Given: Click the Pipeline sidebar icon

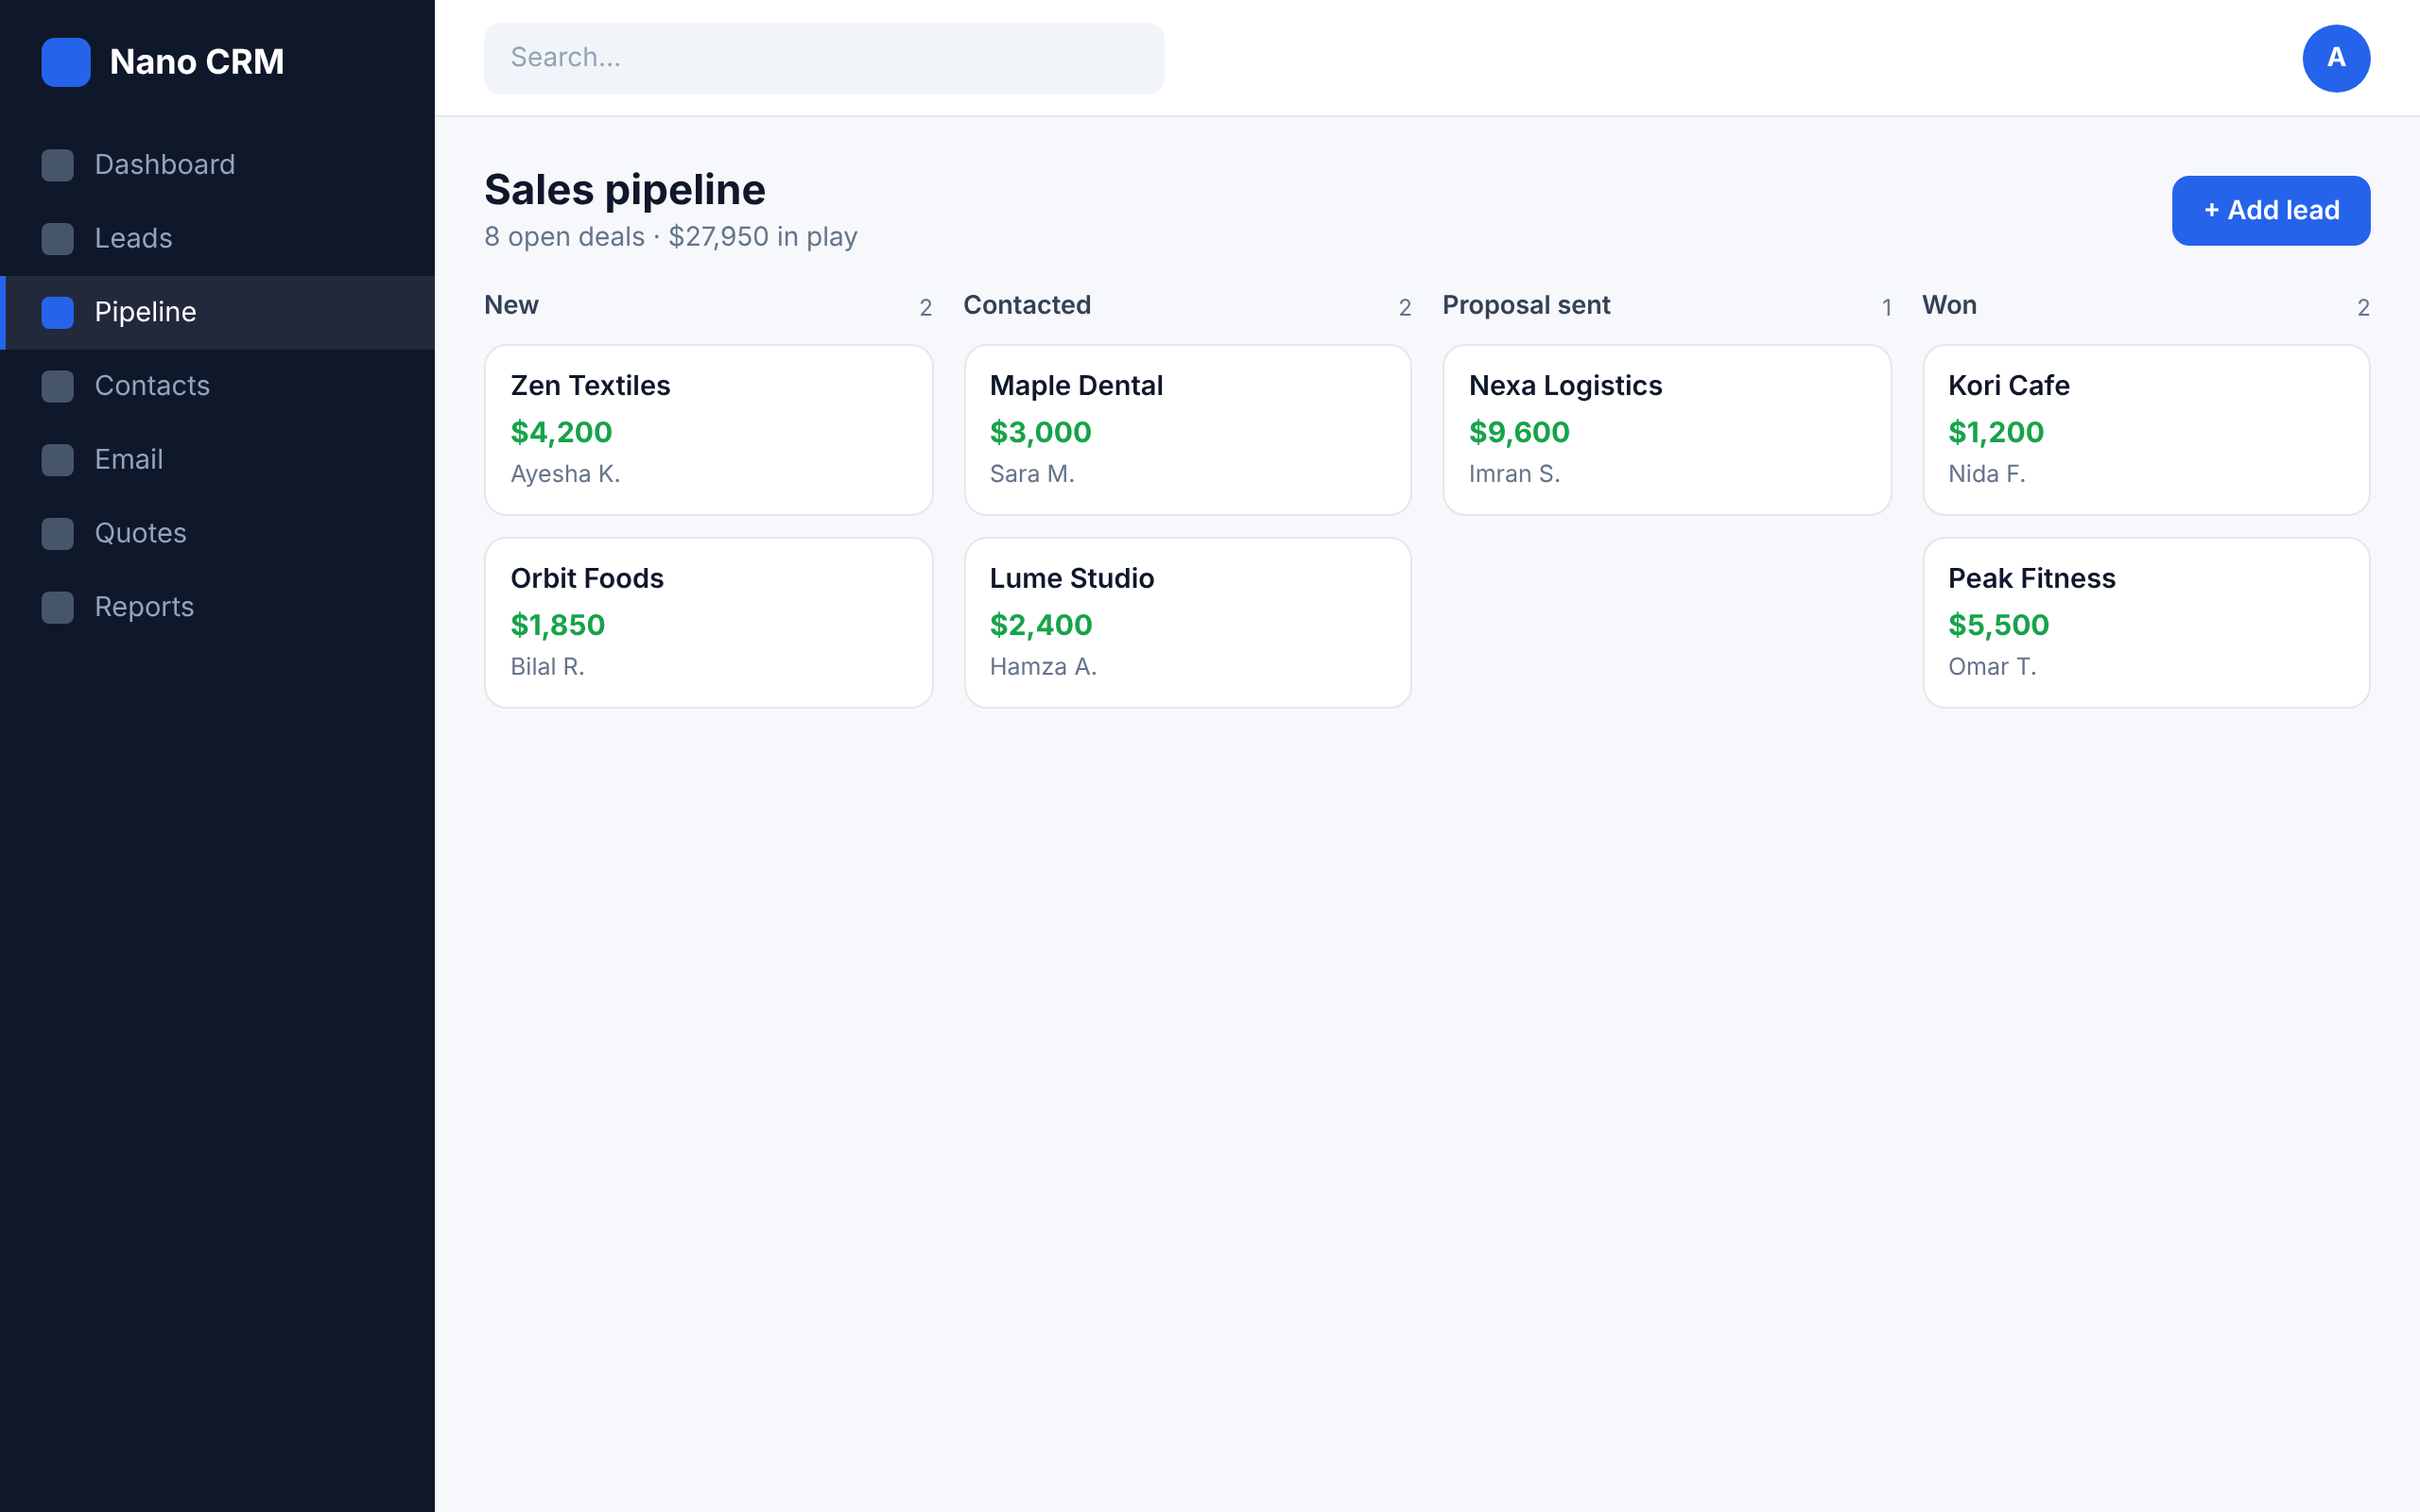Looking at the screenshot, I should pos(58,313).
